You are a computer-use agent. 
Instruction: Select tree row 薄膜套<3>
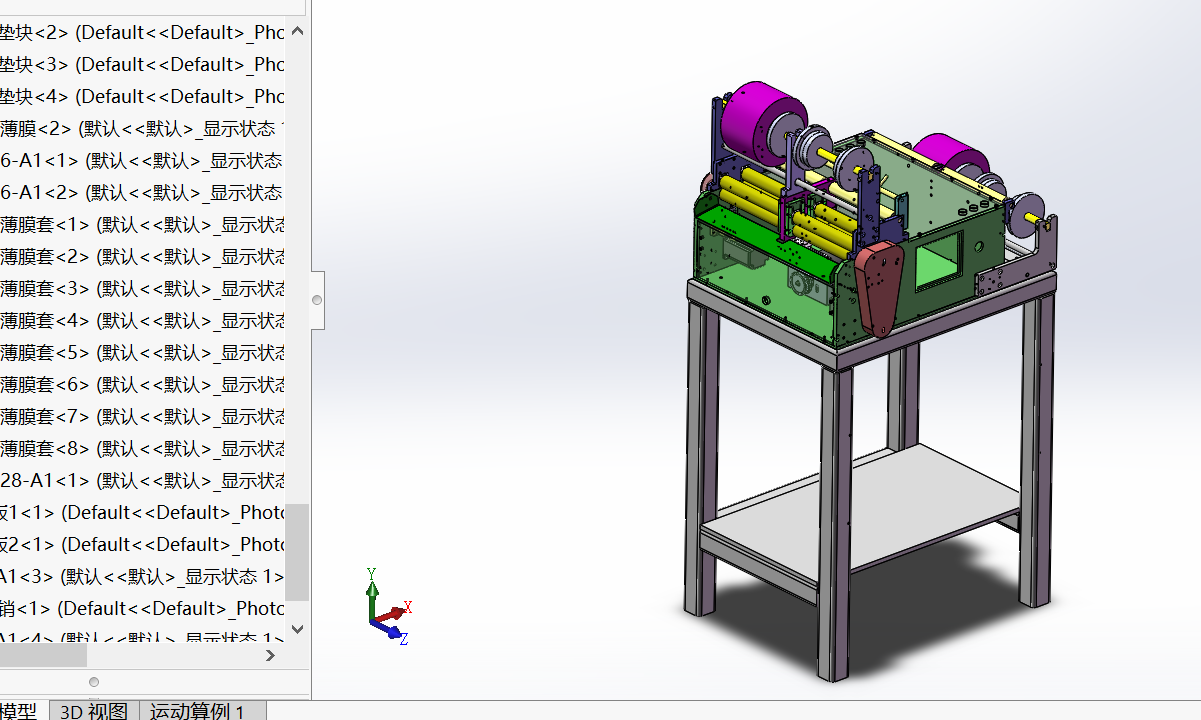(x=142, y=288)
